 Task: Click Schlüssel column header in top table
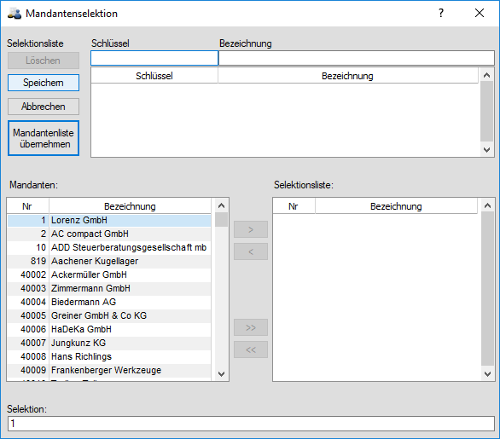(x=154, y=76)
